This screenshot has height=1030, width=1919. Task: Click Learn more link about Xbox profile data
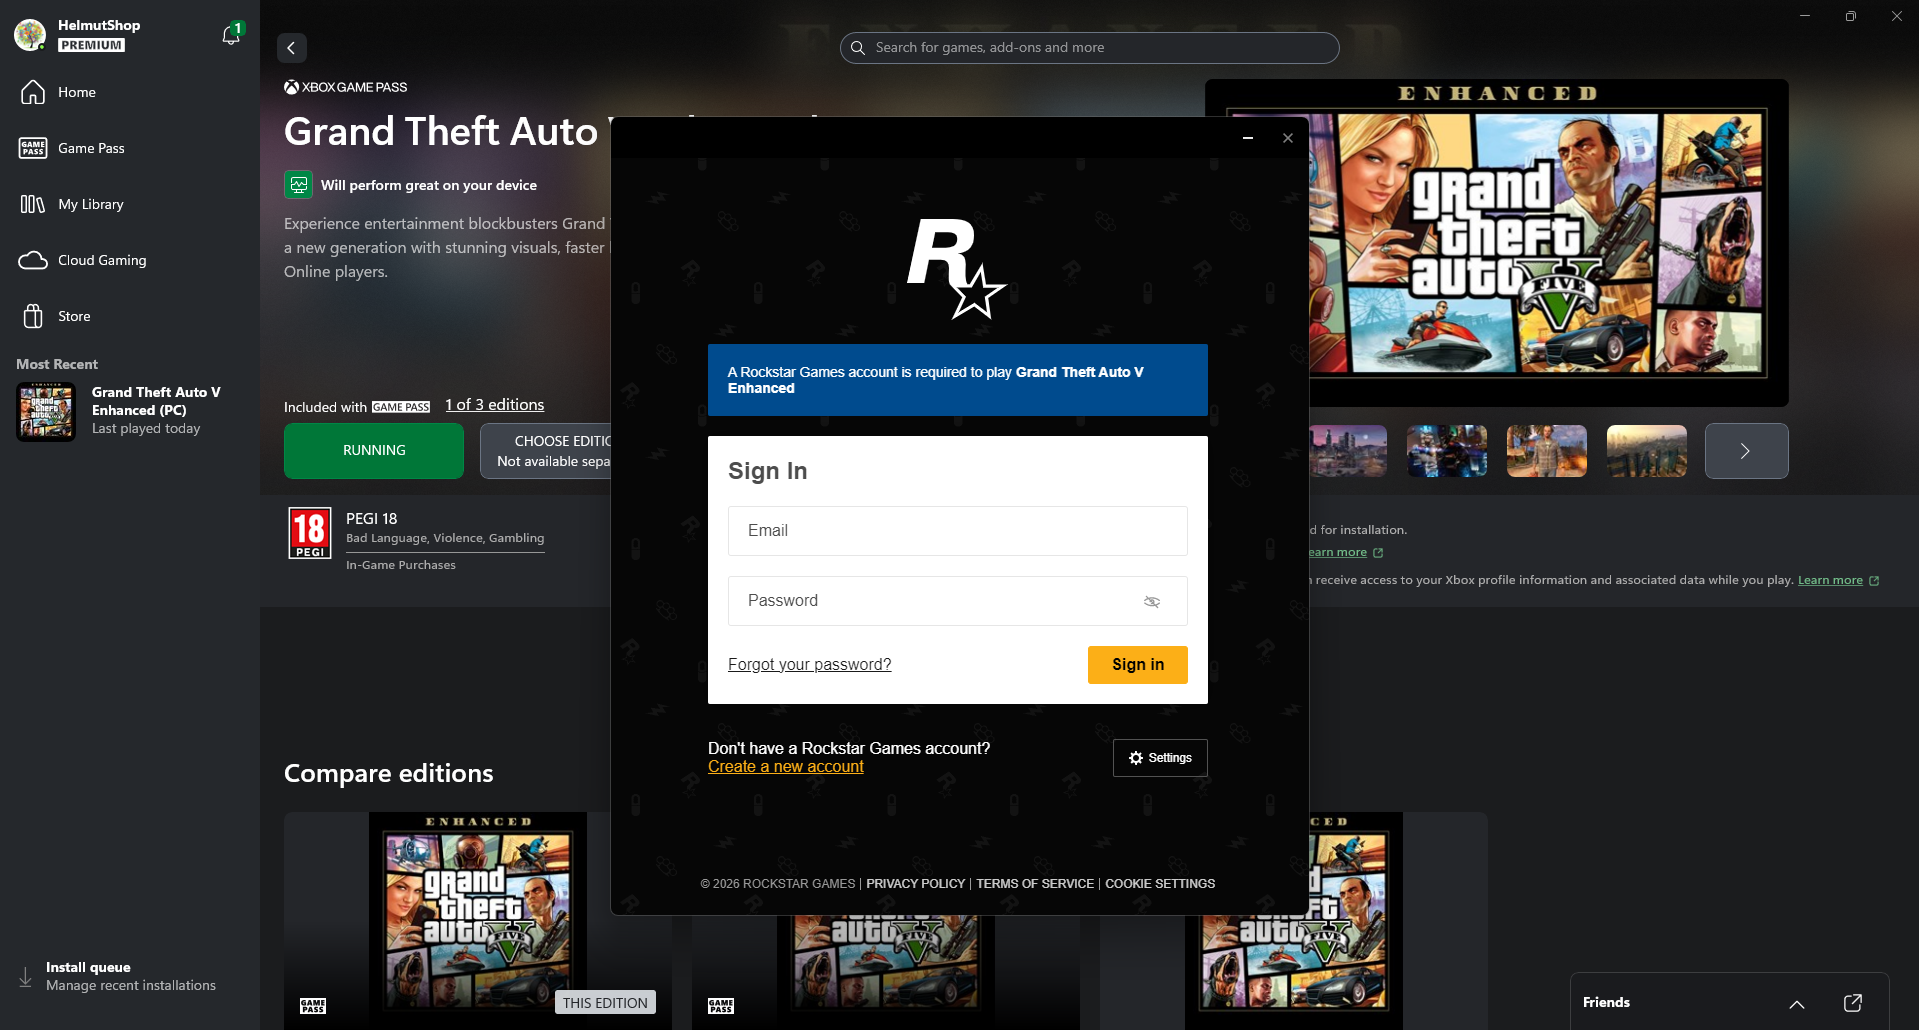click(1830, 581)
